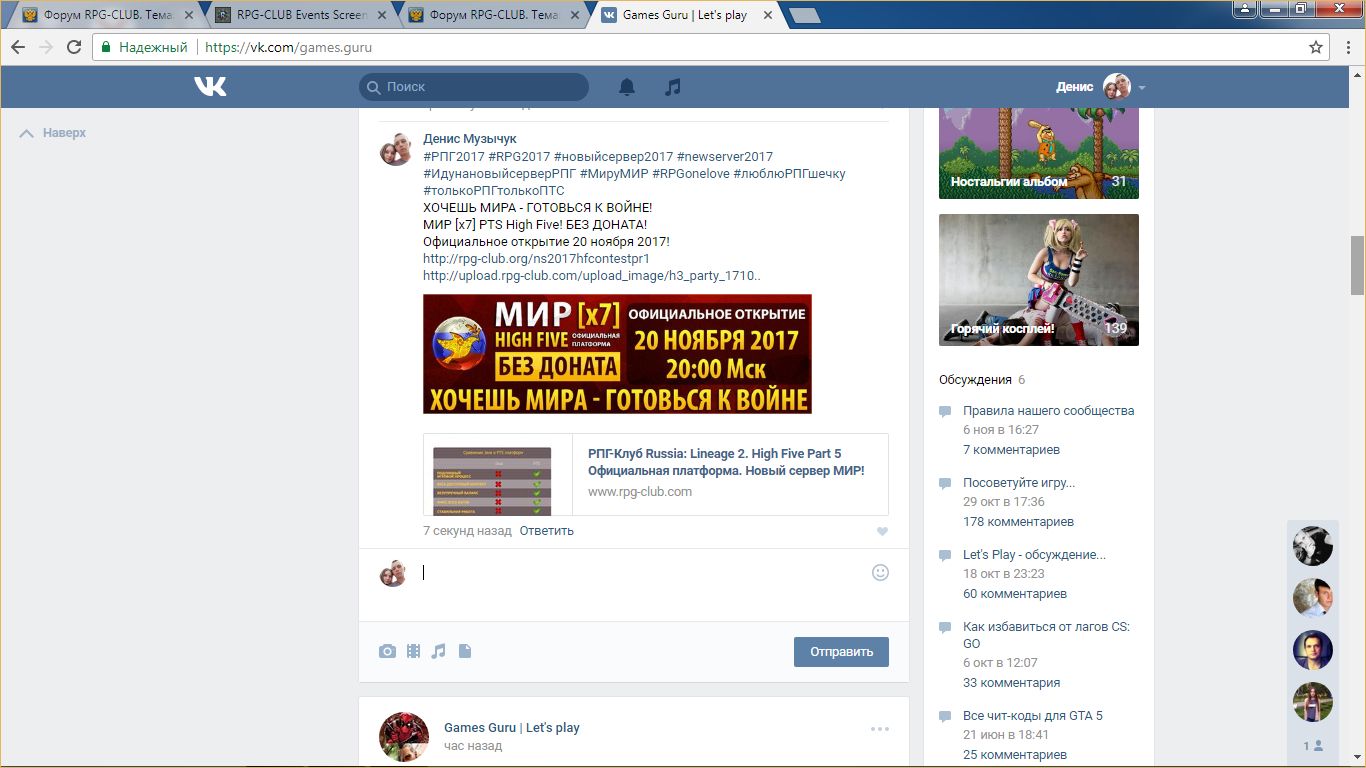Attach a photo with the camera icon
1366x768 pixels.
(387, 651)
